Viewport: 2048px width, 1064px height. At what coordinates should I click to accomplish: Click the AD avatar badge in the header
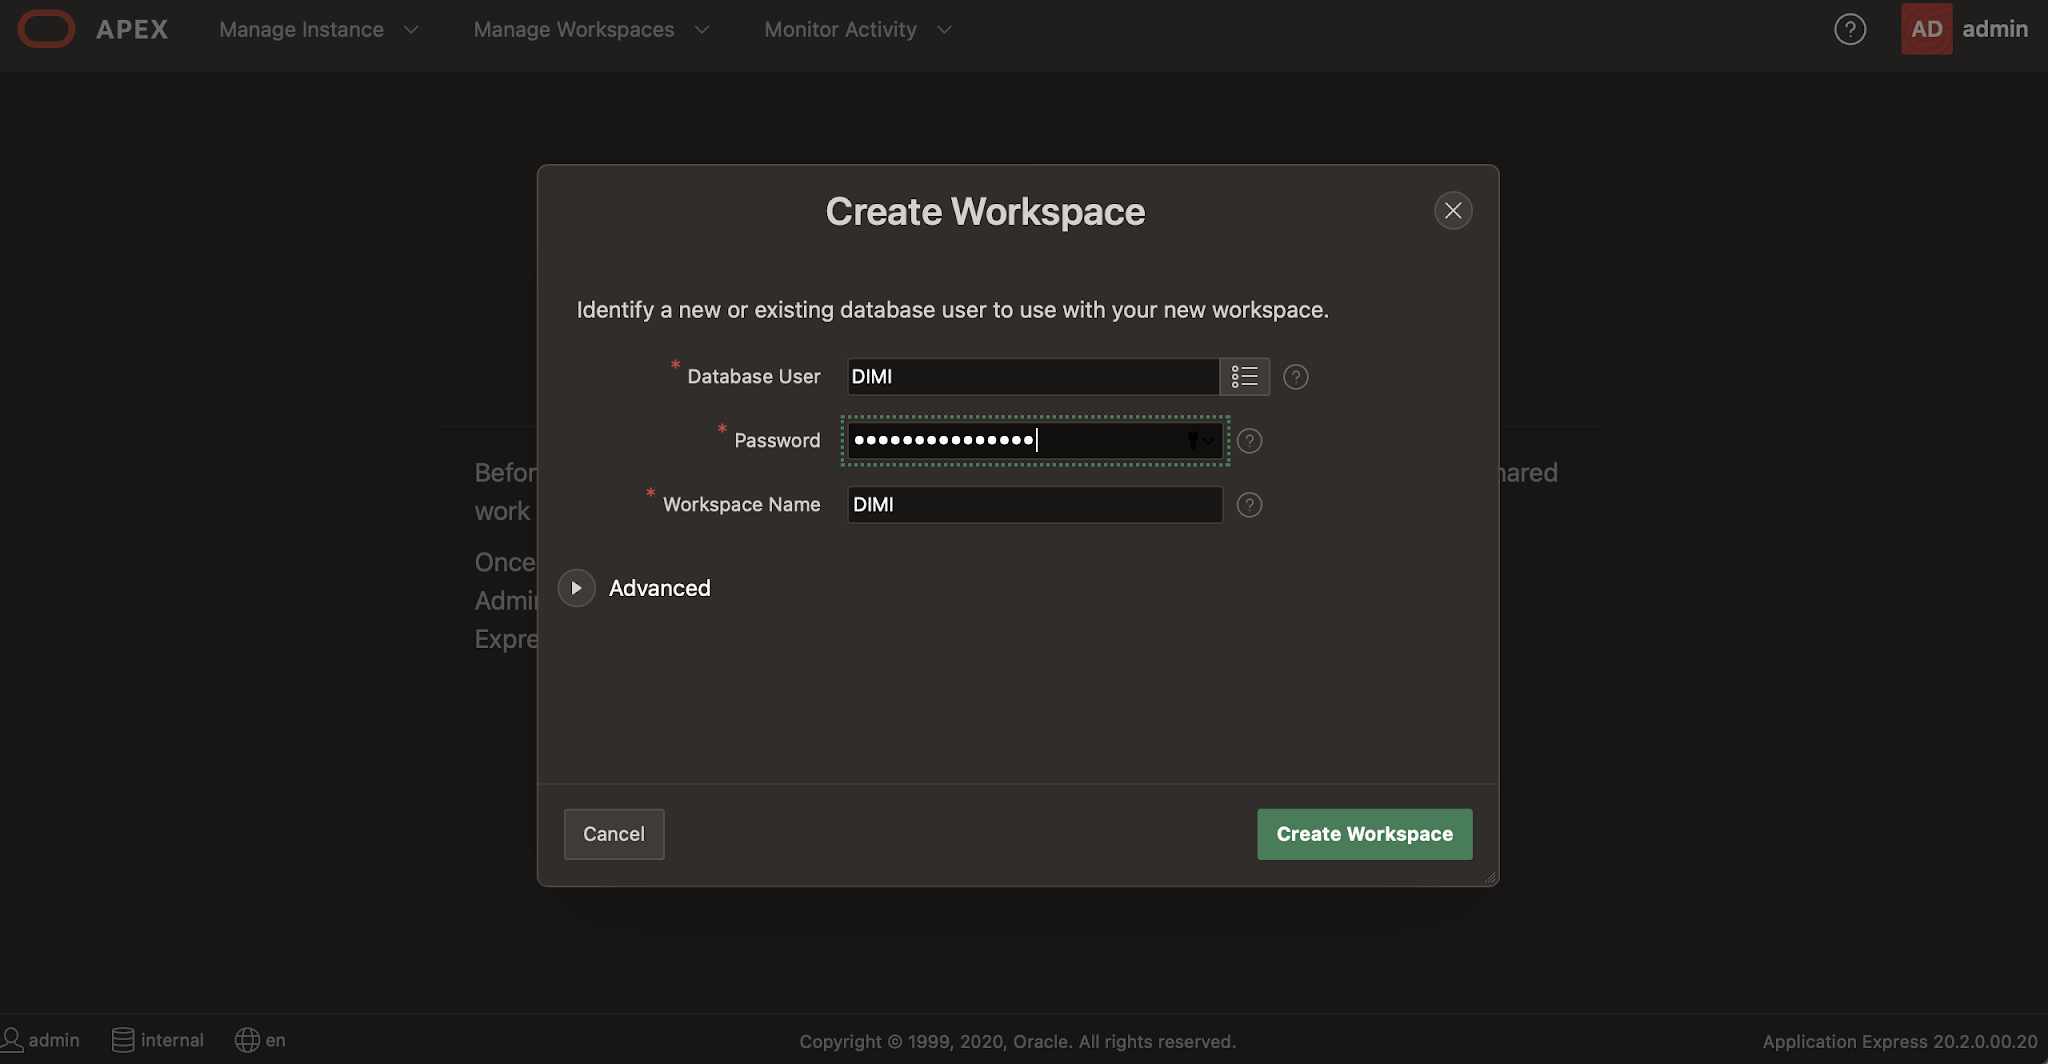pyautogui.click(x=1926, y=29)
